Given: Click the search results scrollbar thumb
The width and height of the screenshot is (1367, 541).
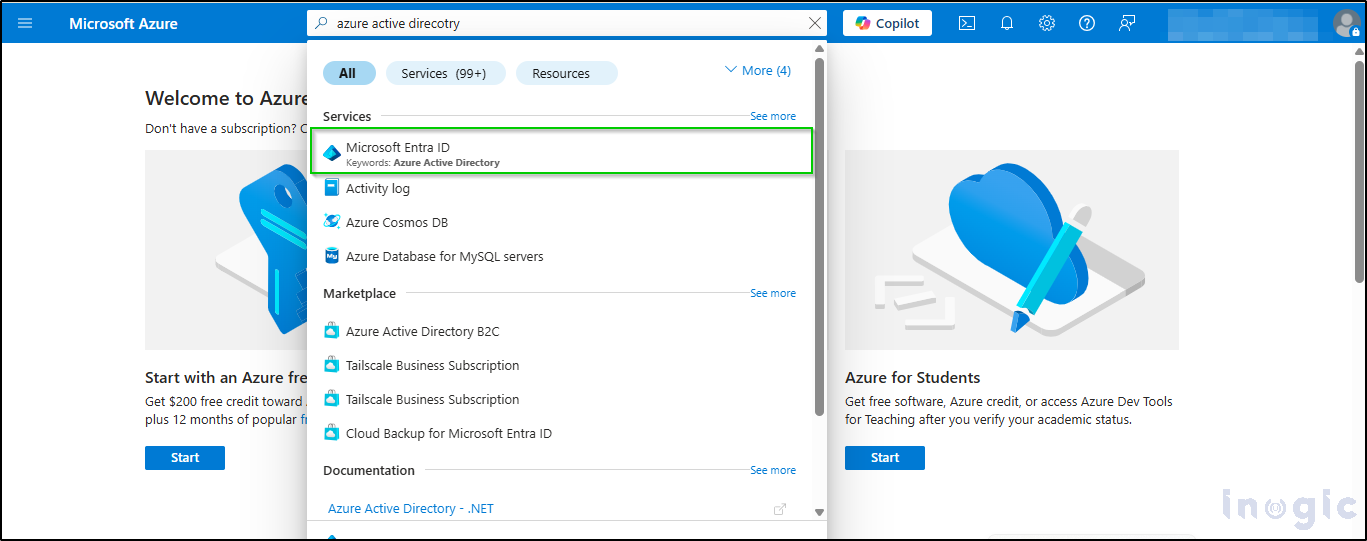Looking at the screenshot, I should pyautogui.click(x=819, y=236).
